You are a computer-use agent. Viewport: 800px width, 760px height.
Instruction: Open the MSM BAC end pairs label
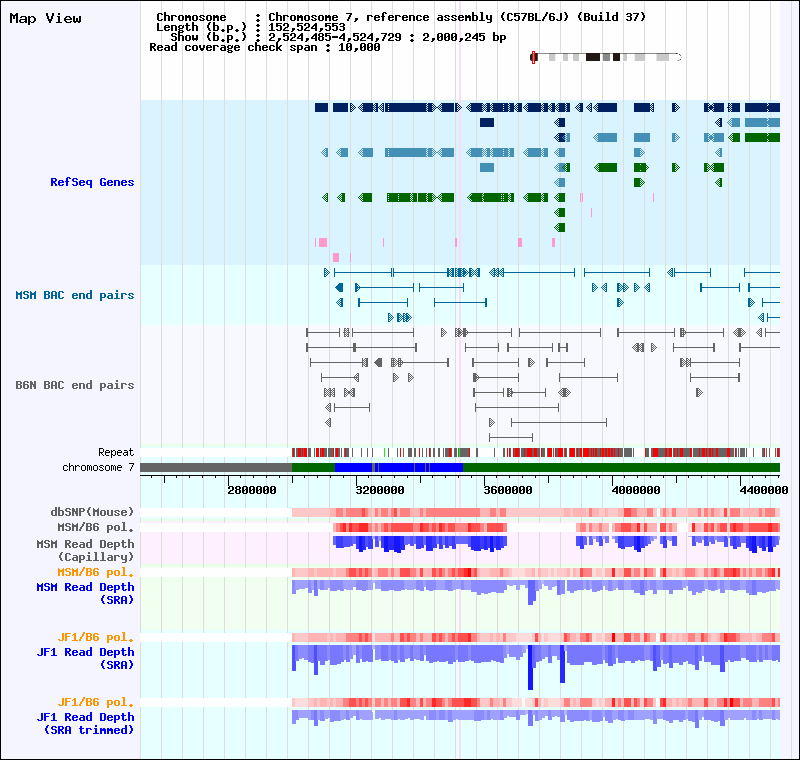(74, 295)
